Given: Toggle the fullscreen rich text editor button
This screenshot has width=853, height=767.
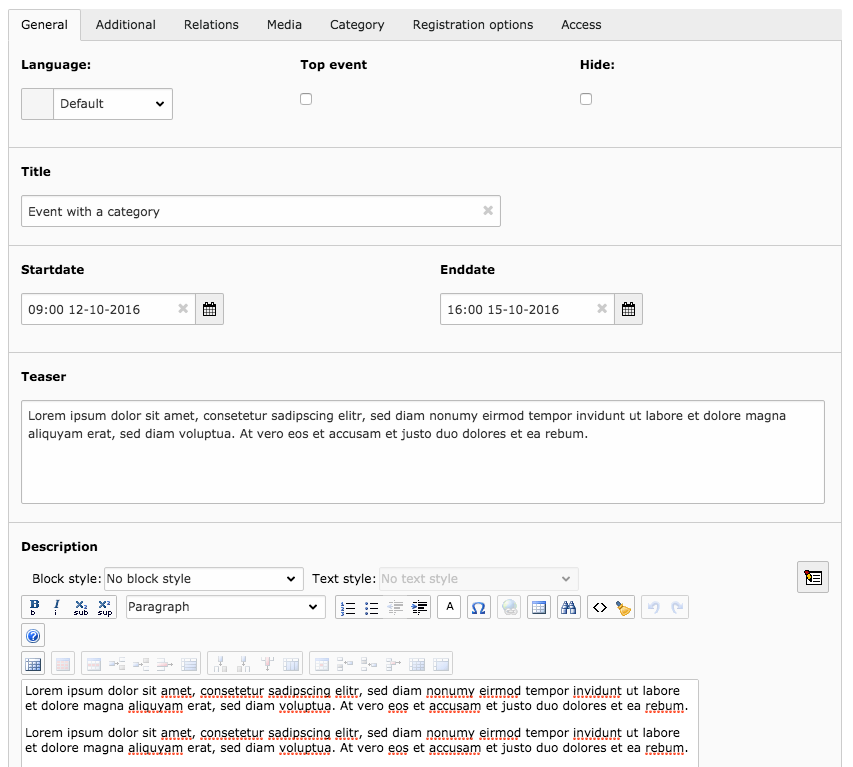Looking at the screenshot, I should click(x=812, y=577).
